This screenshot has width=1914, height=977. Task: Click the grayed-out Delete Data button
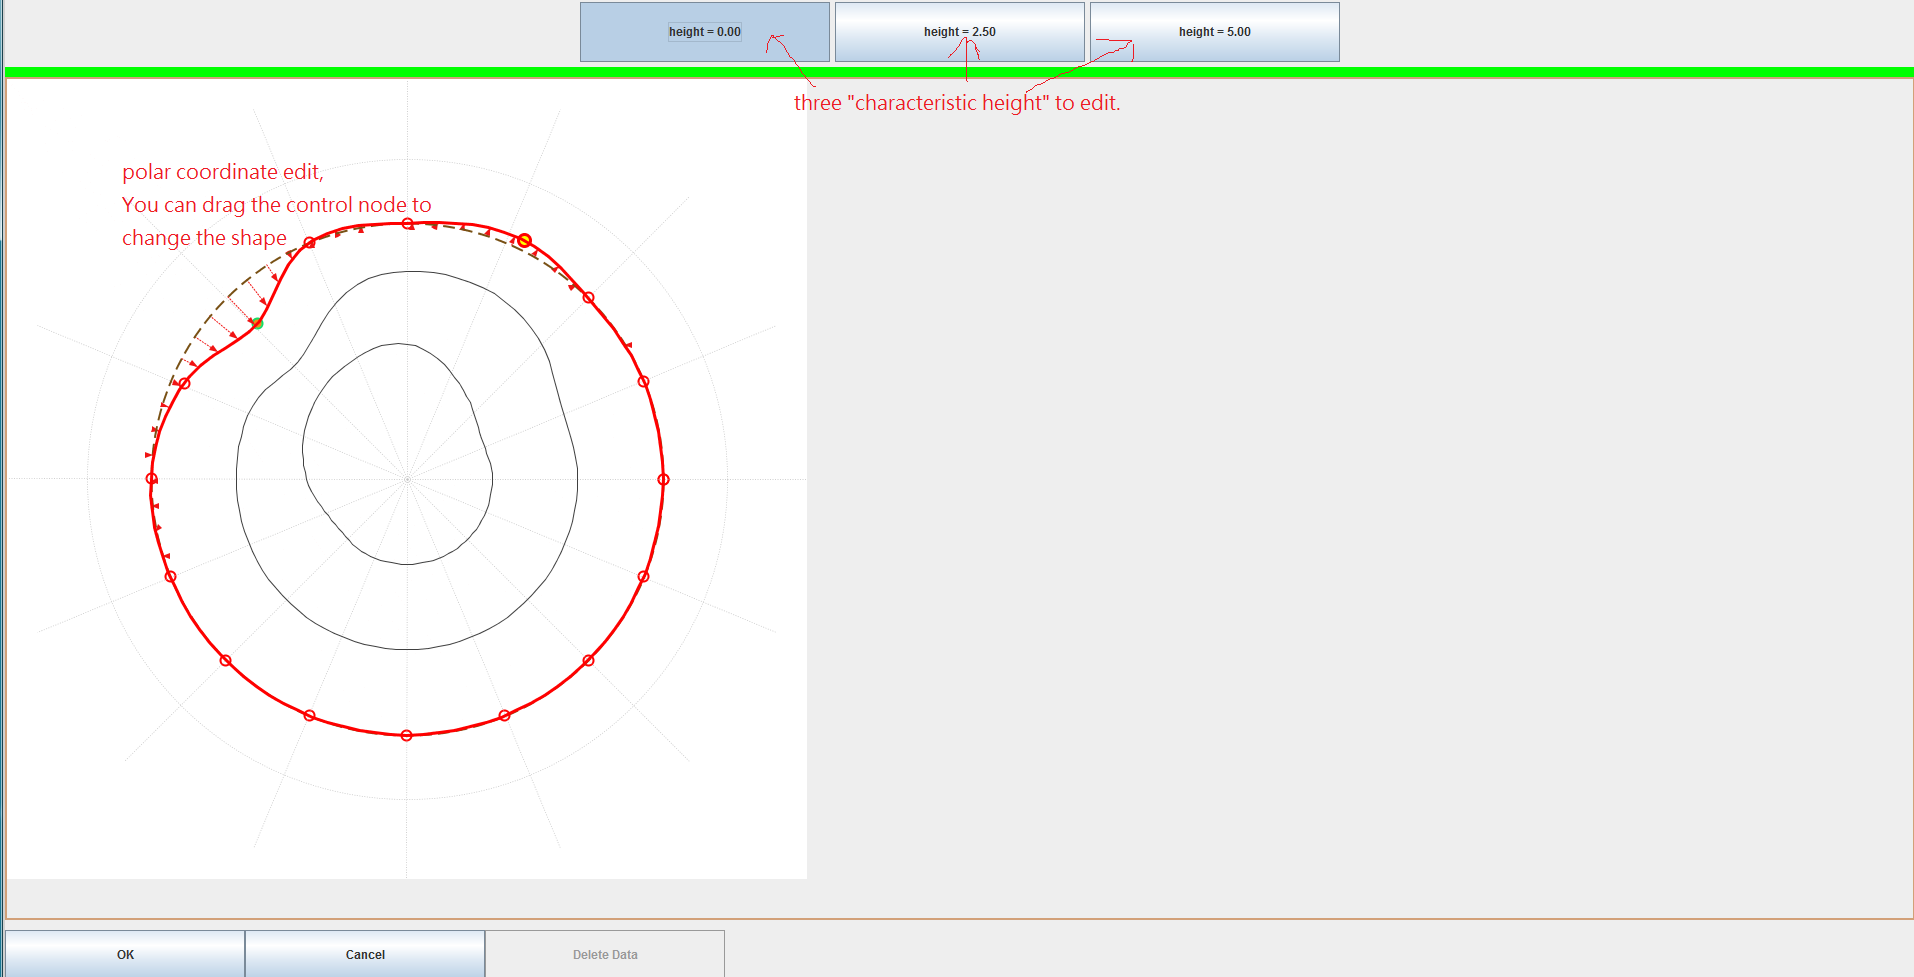click(605, 954)
